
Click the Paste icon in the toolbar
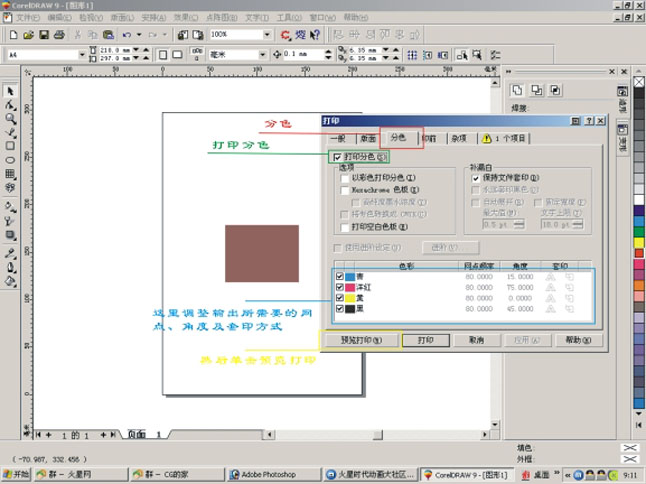(x=108, y=35)
